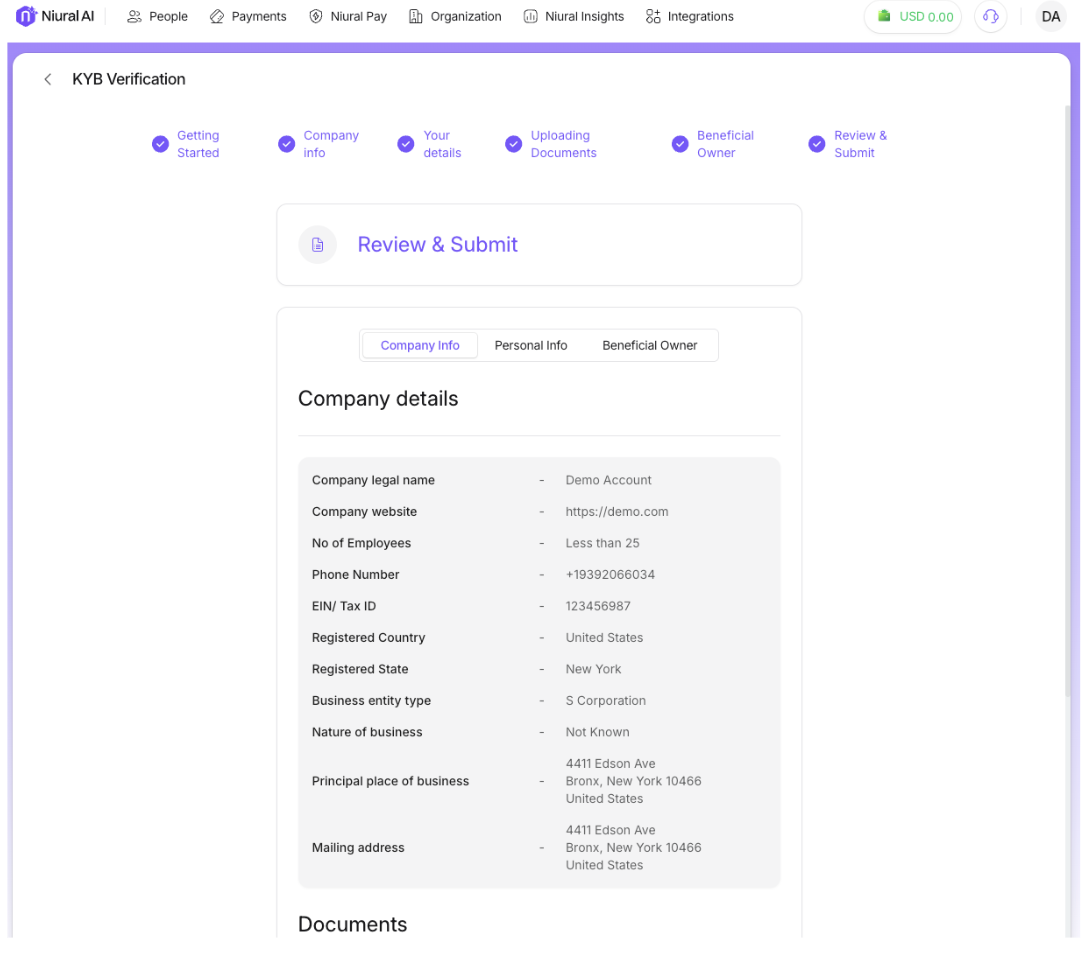Image resolution: width=1086 pixels, height=964 pixels.
Task: Click the USD 0.00 balance button
Action: [913, 17]
